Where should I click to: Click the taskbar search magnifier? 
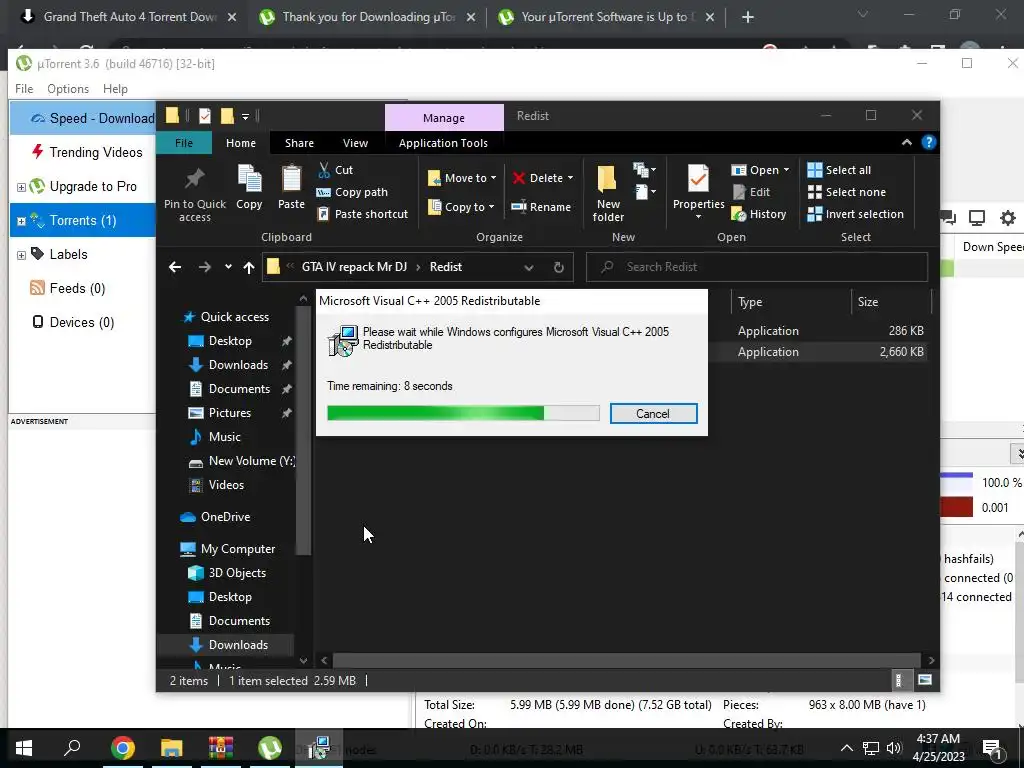point(72,747)
